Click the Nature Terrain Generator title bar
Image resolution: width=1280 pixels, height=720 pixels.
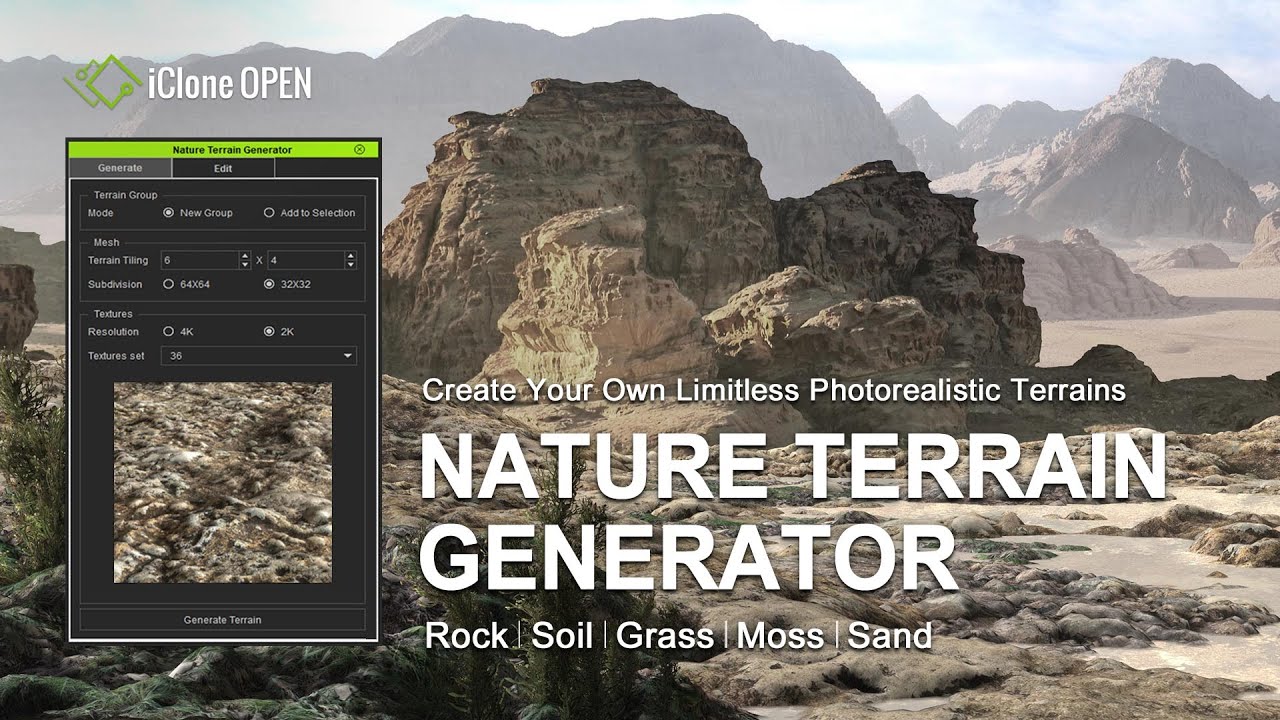tap(222, 149)
